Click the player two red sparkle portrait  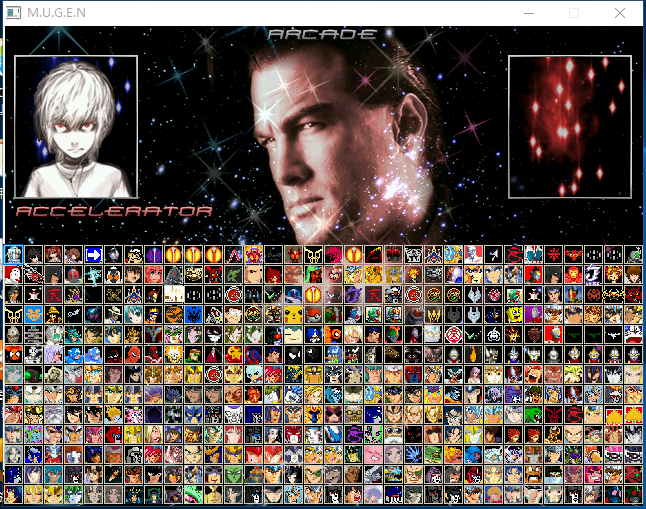click(570, 127)
